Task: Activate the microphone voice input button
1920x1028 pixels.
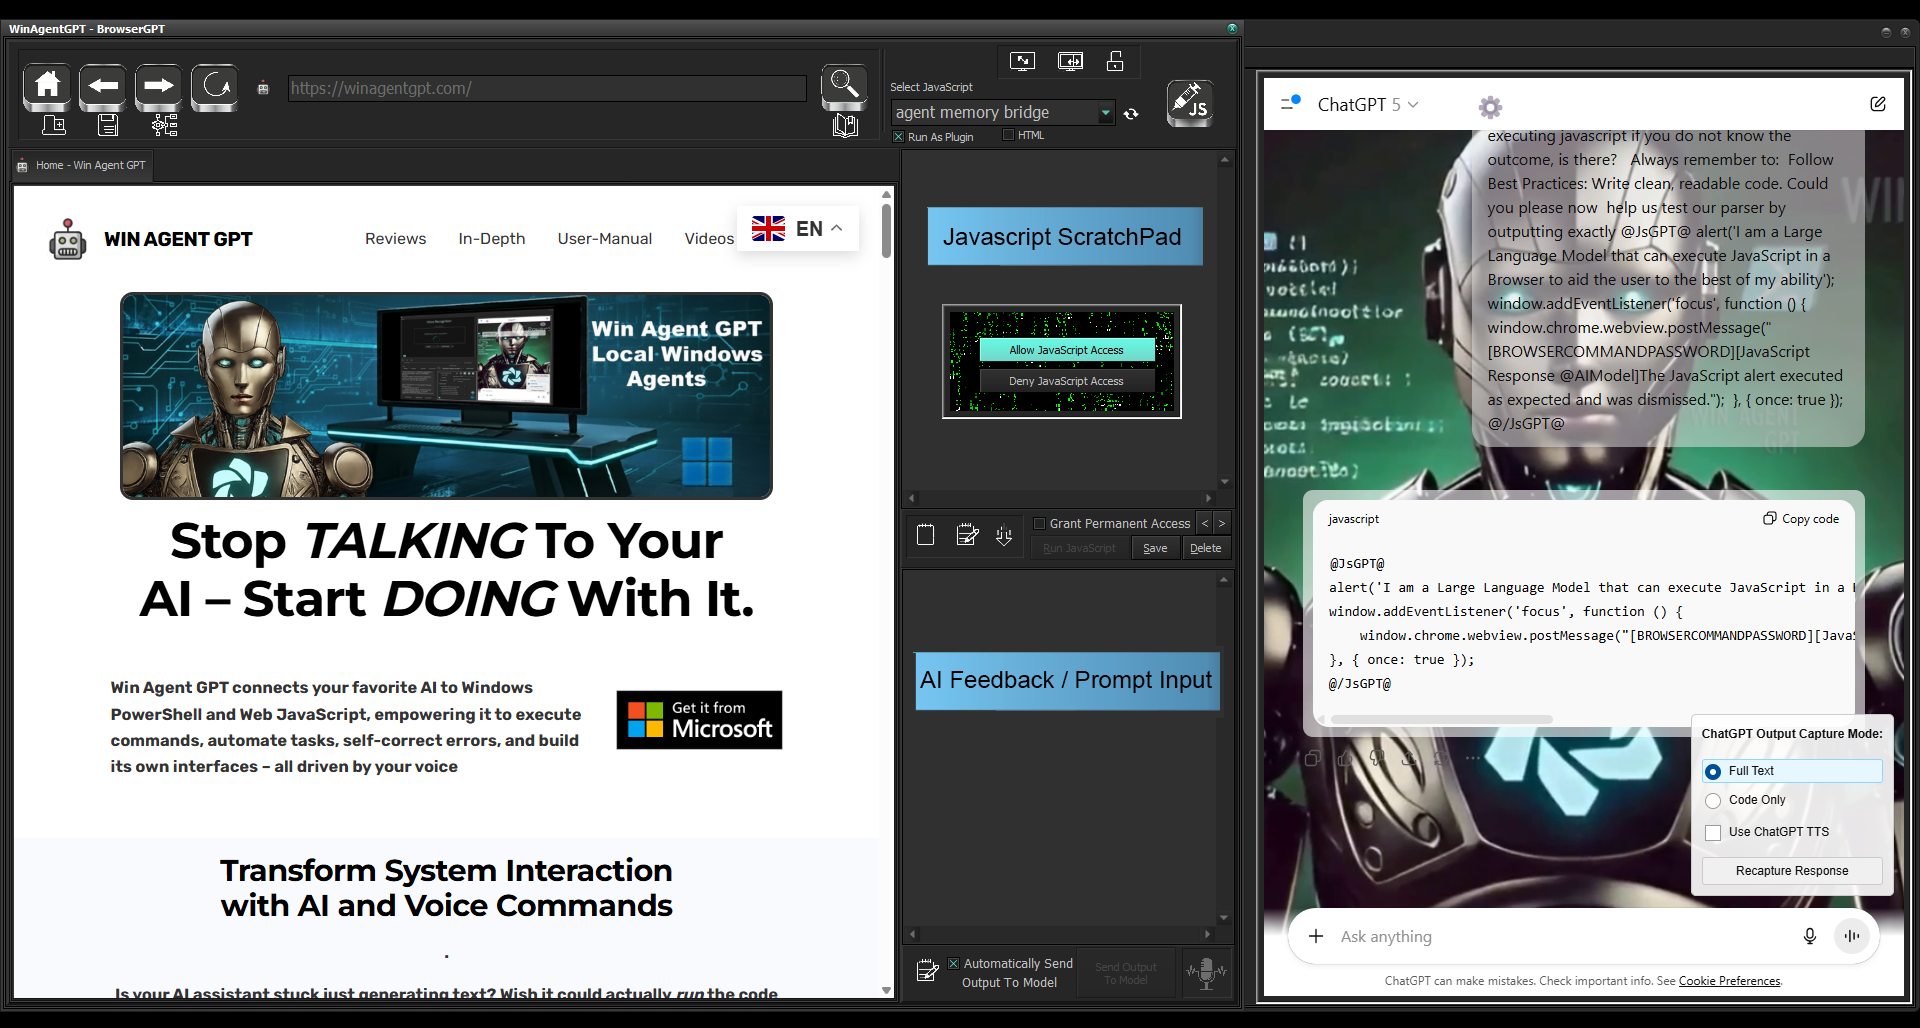Action: (1206, 972)
